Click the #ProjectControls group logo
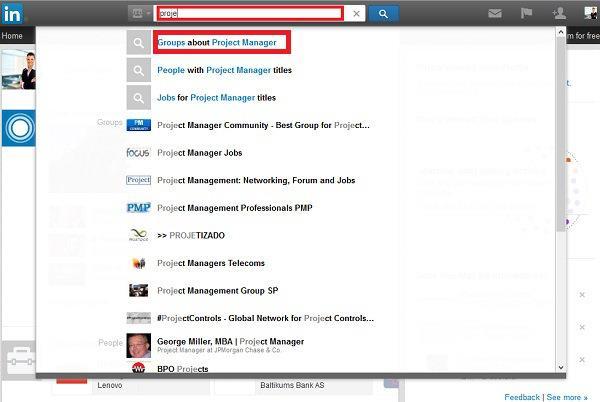This screenshot has width=600, height=402. pos(139,318)
